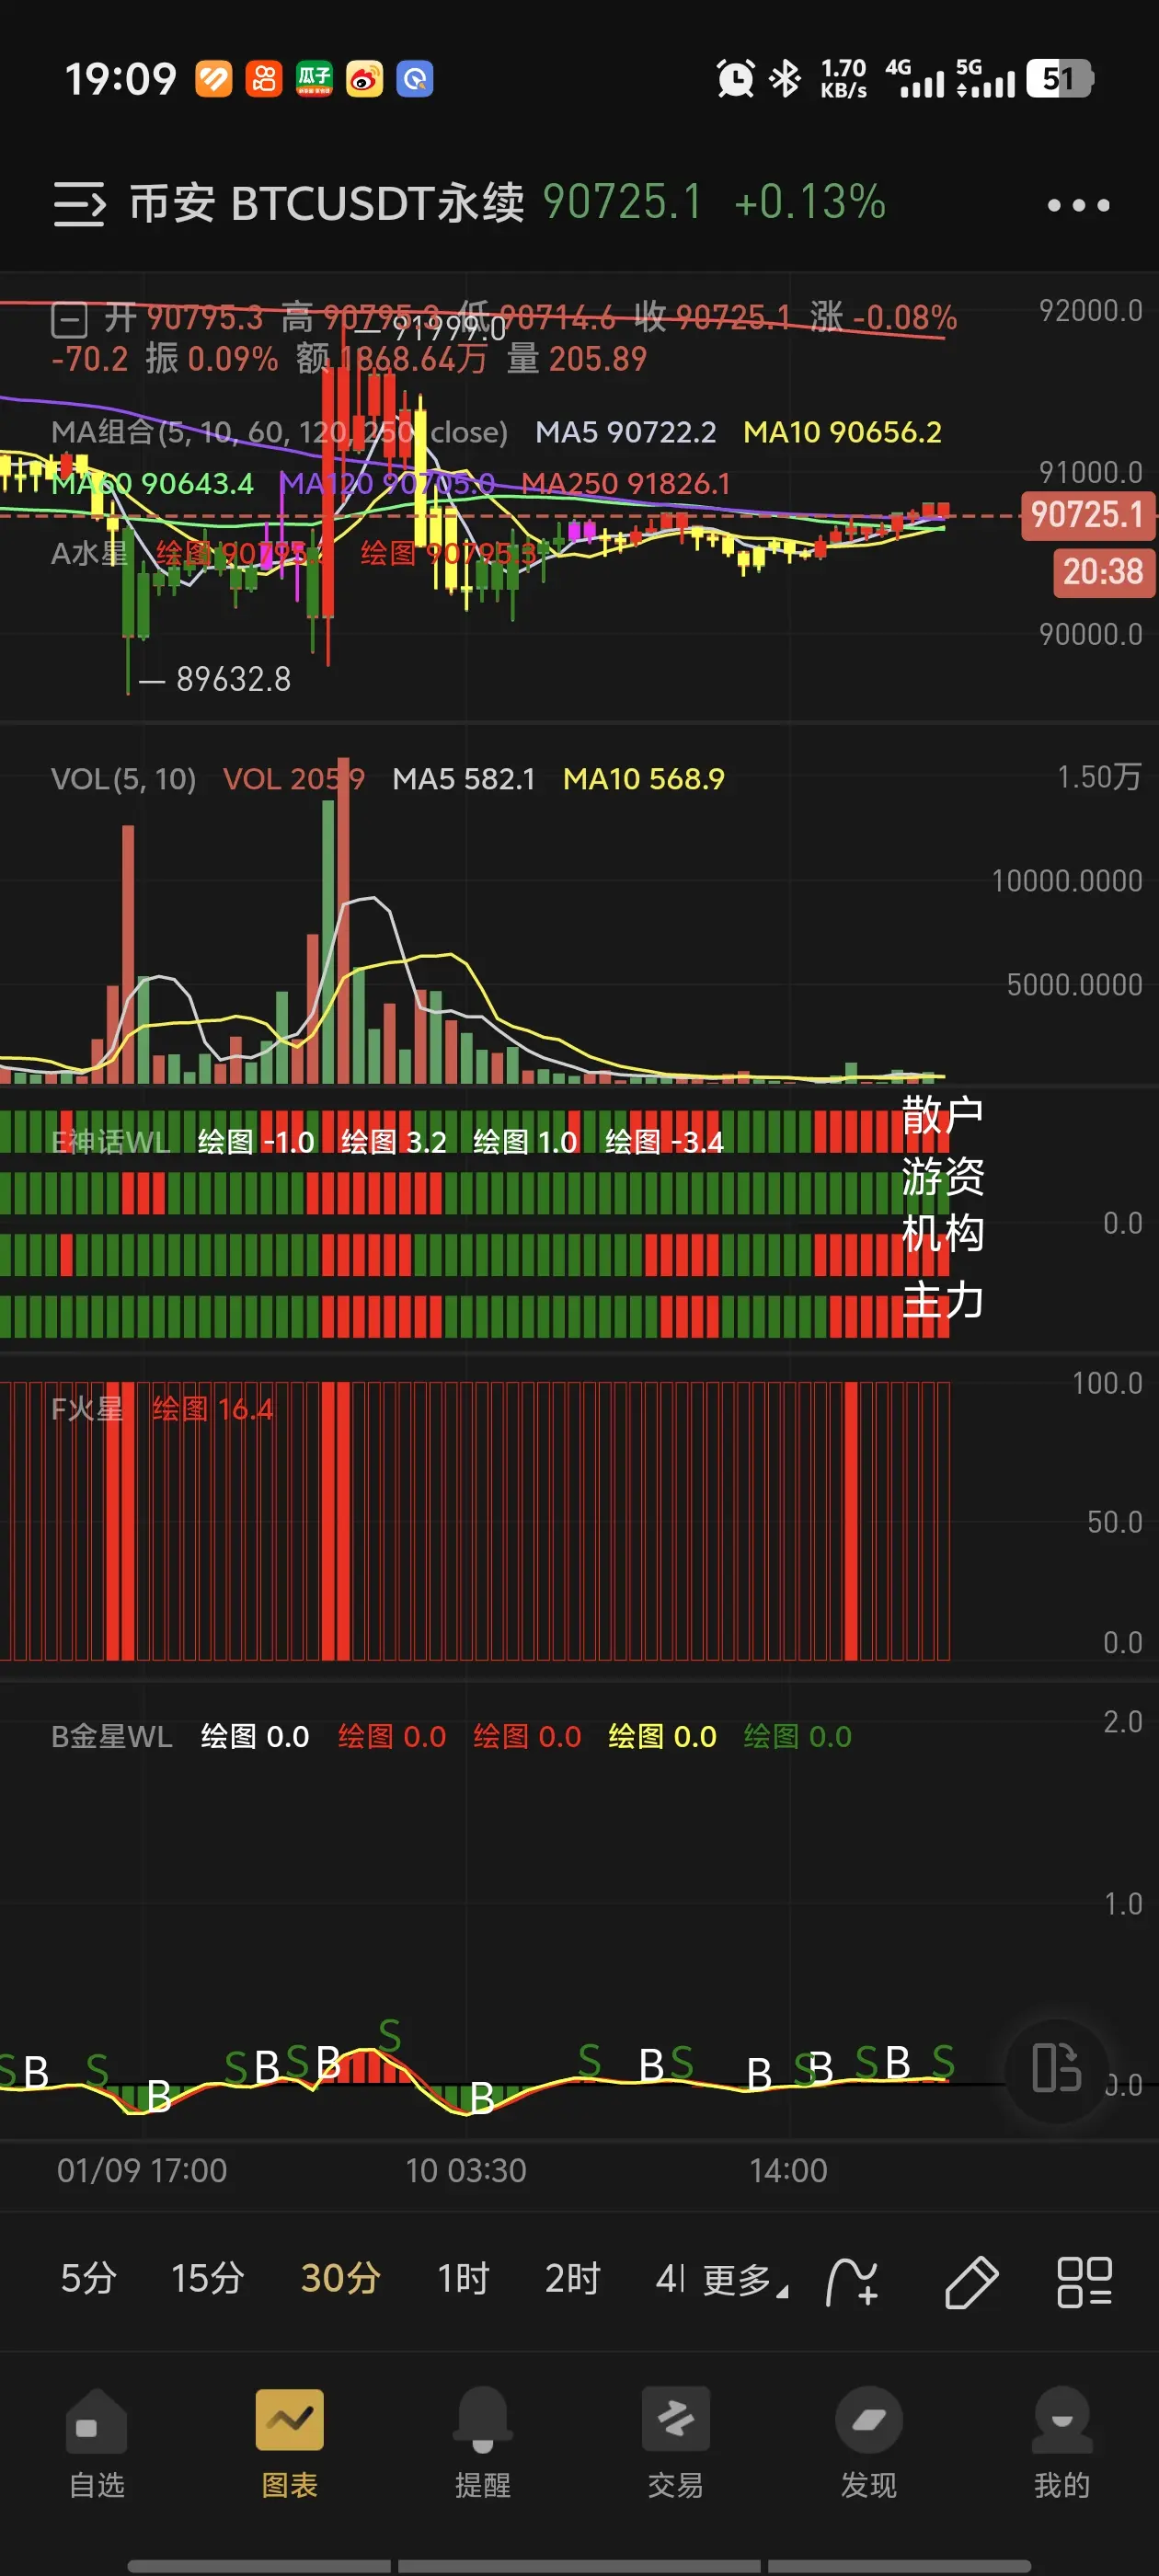Tap the BTCUSDT perpetual symbol title

327,203
